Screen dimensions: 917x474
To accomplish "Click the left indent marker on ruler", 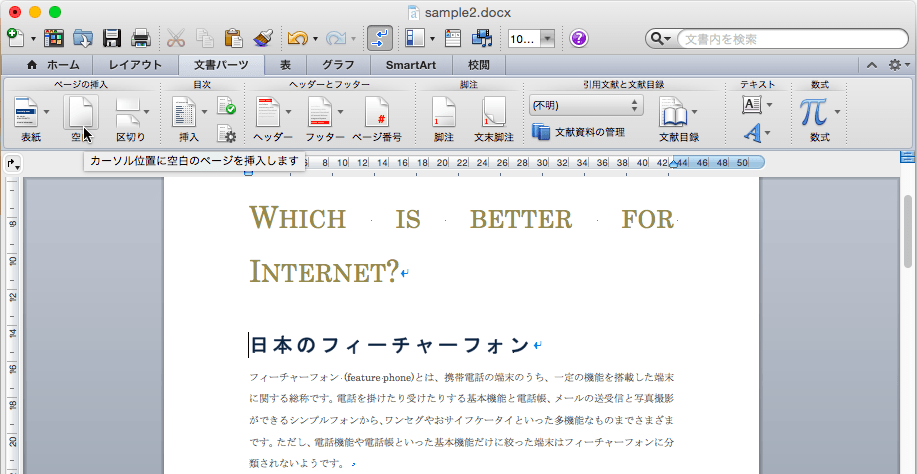I will 249,173.
